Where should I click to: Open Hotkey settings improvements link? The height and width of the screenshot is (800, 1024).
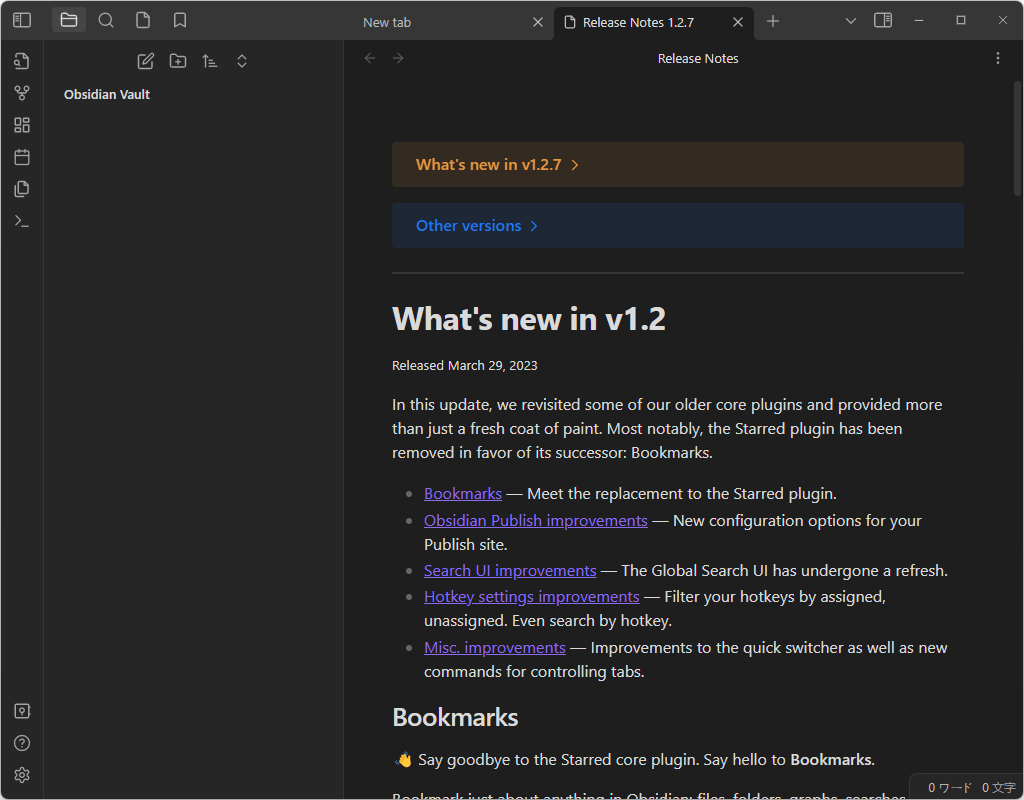tap(532, 597)
